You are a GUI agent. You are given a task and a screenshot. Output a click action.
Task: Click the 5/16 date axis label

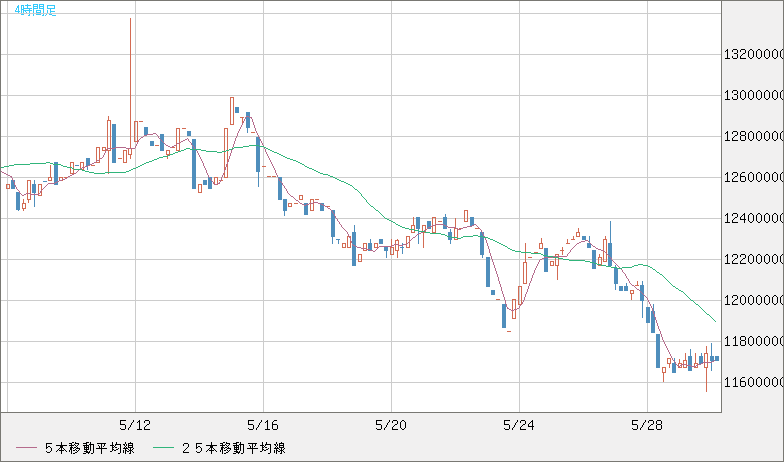coord(263,426)
